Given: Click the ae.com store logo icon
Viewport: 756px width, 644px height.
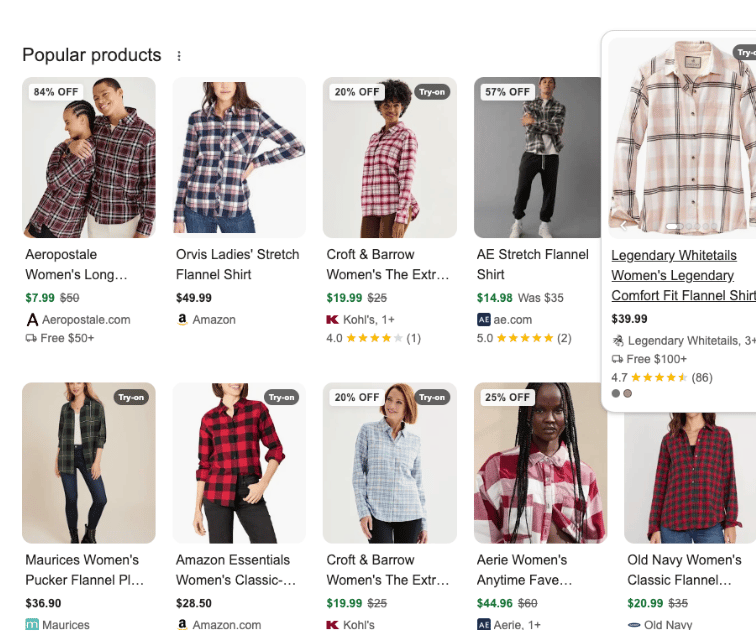Looking at the screenshot, I should pos(484,320).
